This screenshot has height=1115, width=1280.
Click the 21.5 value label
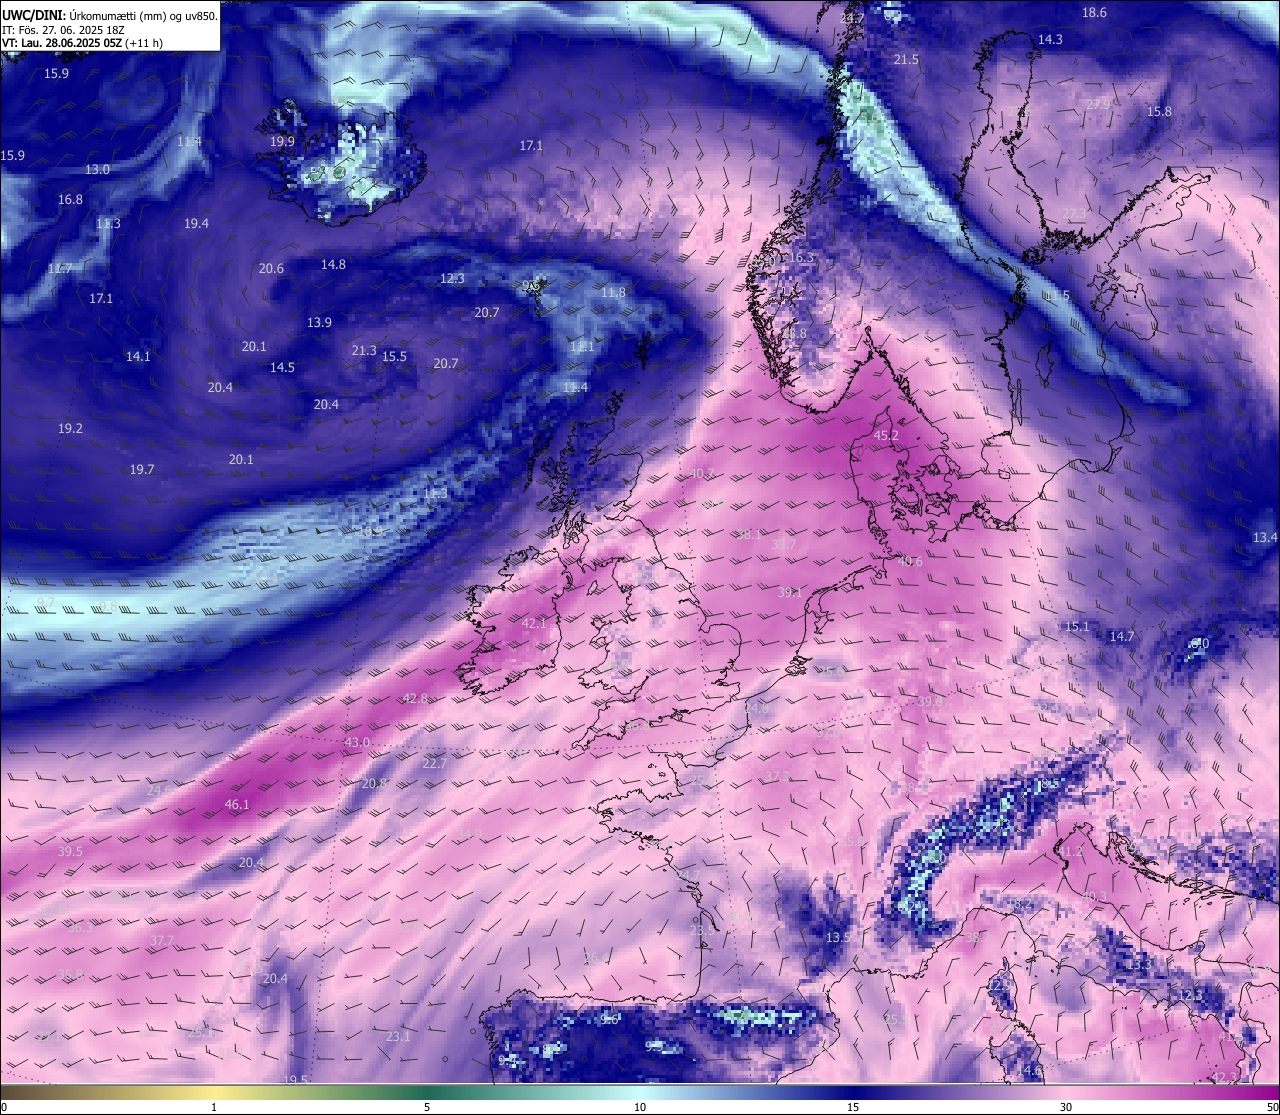(x=906, y=59)
